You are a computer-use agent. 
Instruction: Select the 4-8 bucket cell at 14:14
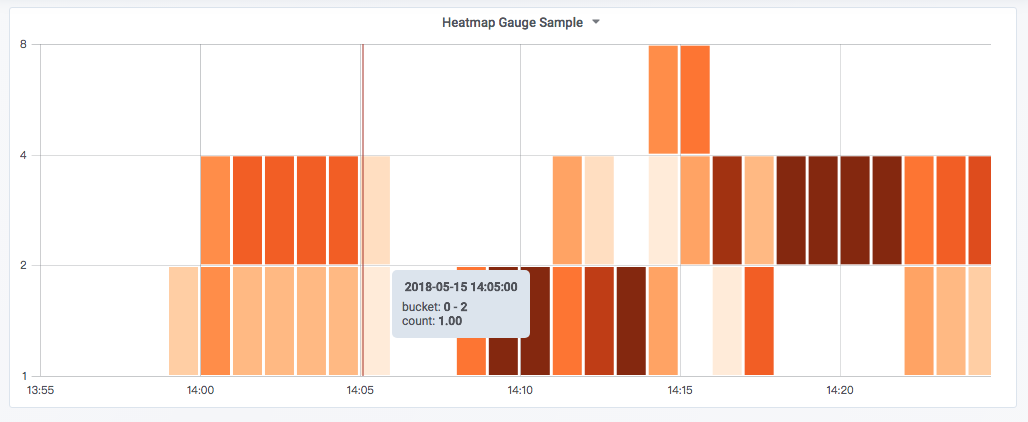(x=663, y=99)
